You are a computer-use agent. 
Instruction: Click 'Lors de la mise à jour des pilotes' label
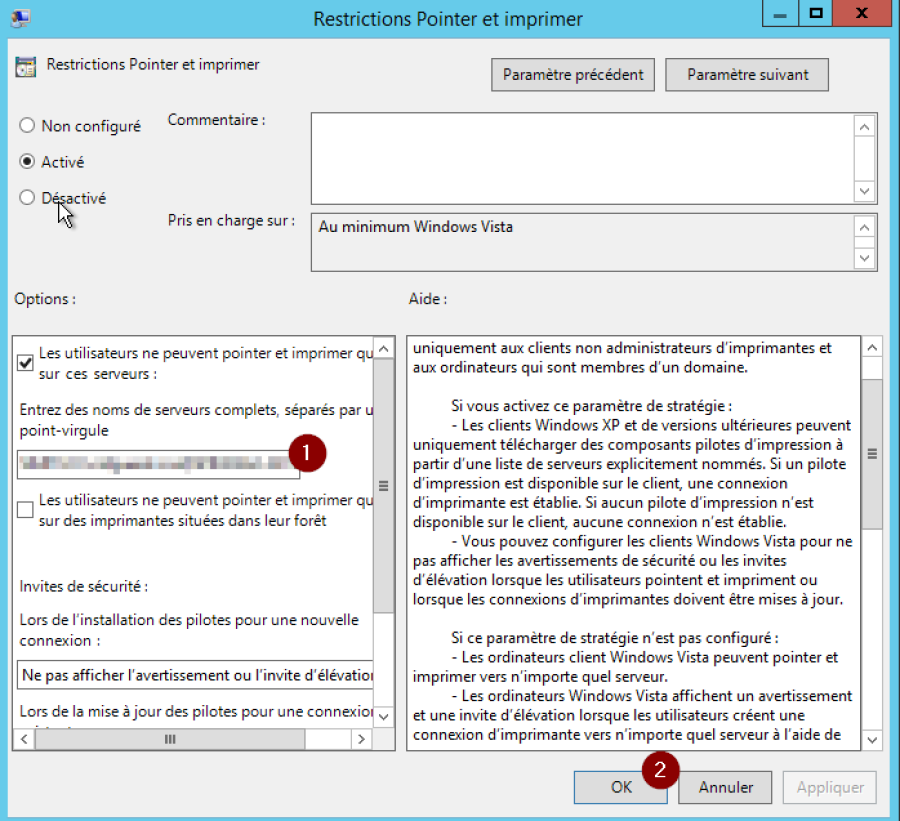pyautogui.click(x=196, y=711)
